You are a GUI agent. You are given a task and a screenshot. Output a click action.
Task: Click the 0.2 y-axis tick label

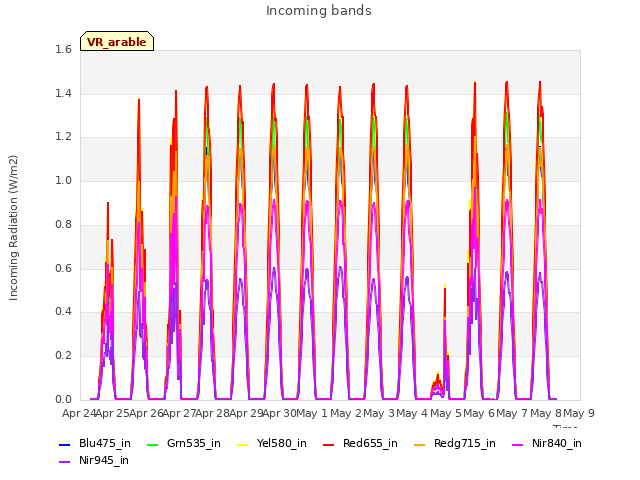(63, 356)
